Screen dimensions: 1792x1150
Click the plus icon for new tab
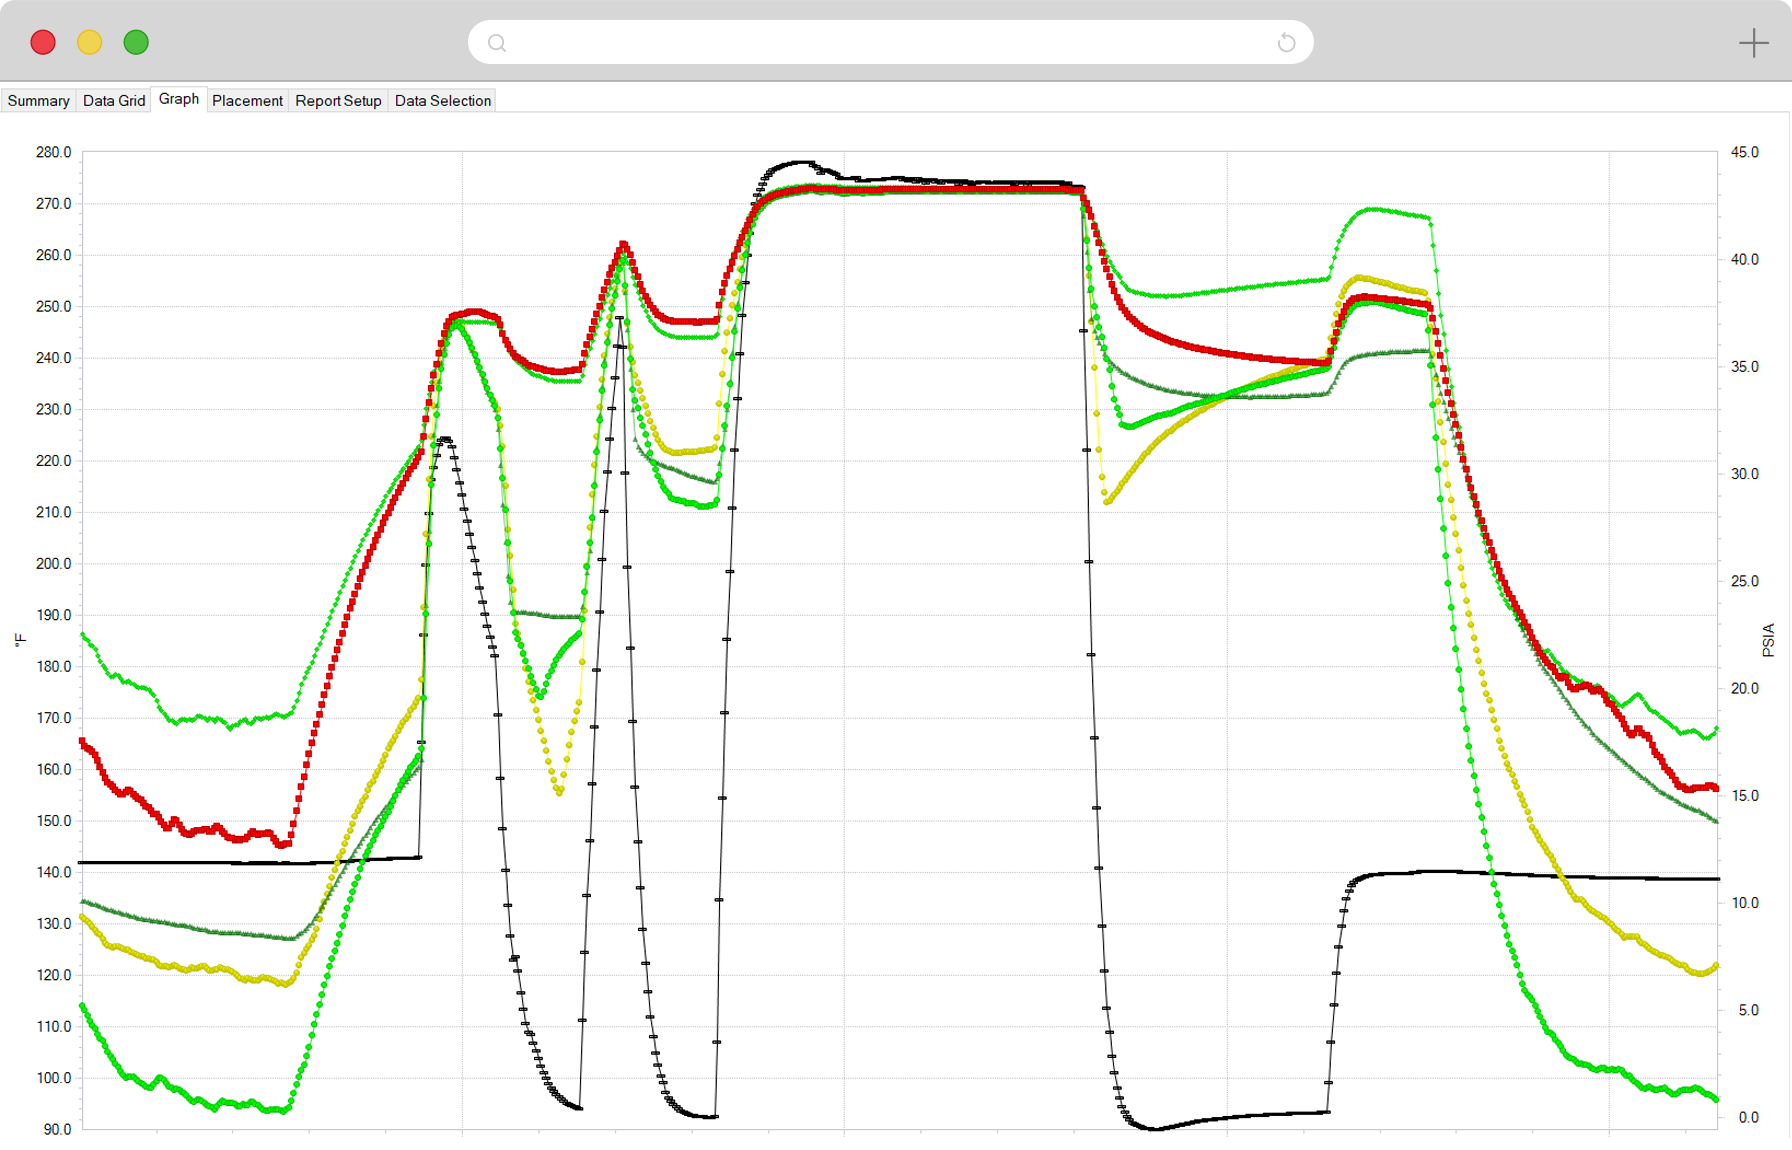(1753, 43)
